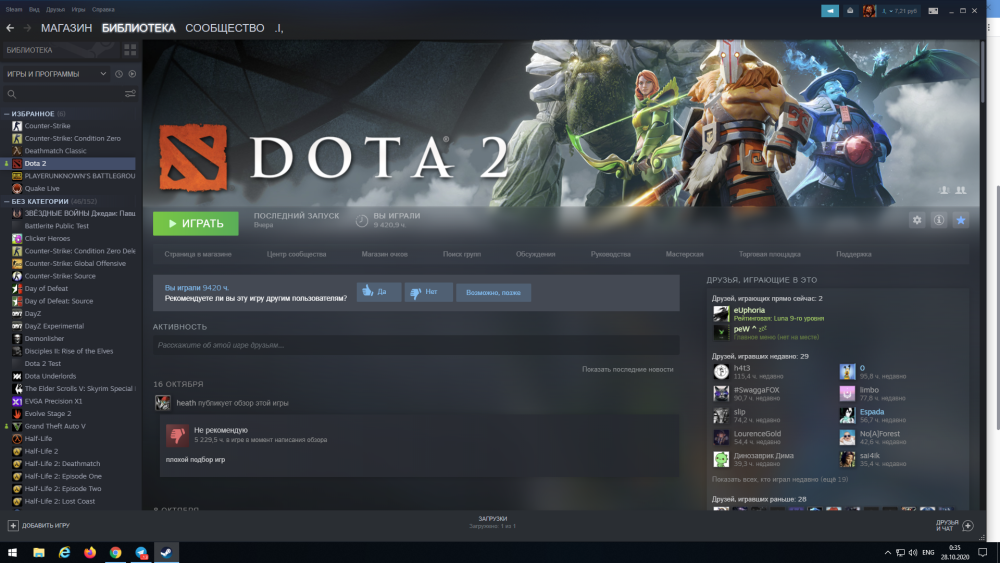Click the library search field
The height and width of the screenshot is (563, 1000).
click(x=64, y=94)
